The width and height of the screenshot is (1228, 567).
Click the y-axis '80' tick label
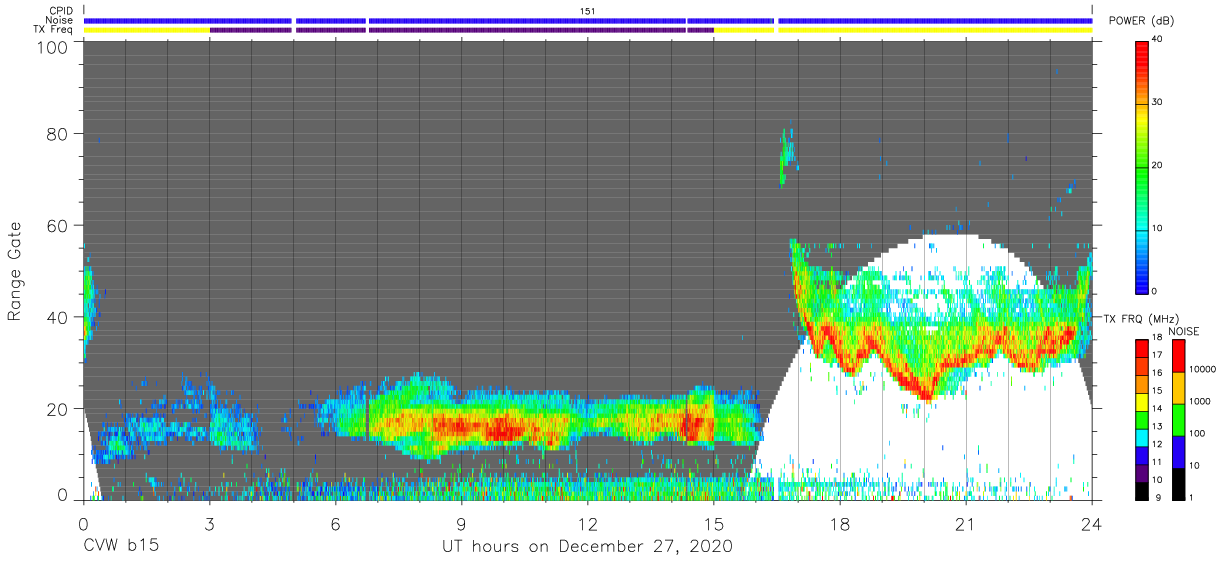click(59, 133)
